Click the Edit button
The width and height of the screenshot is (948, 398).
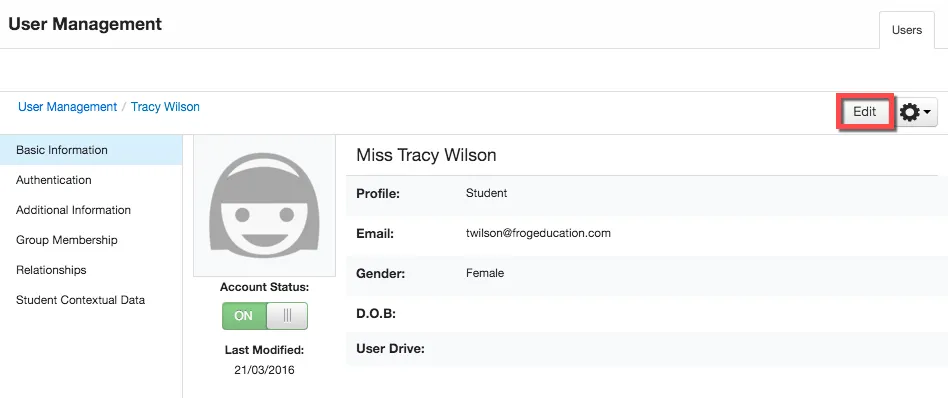click(864, 112)
